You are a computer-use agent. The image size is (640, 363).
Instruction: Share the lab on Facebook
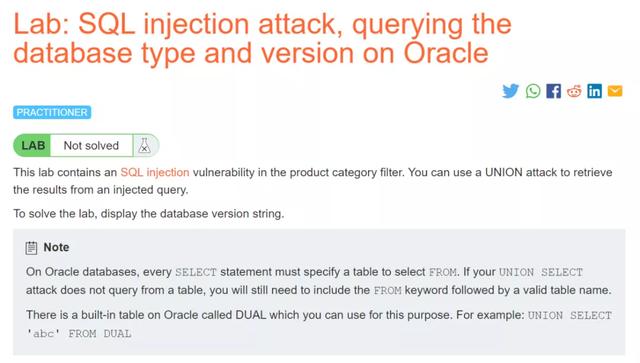(553, 91)
